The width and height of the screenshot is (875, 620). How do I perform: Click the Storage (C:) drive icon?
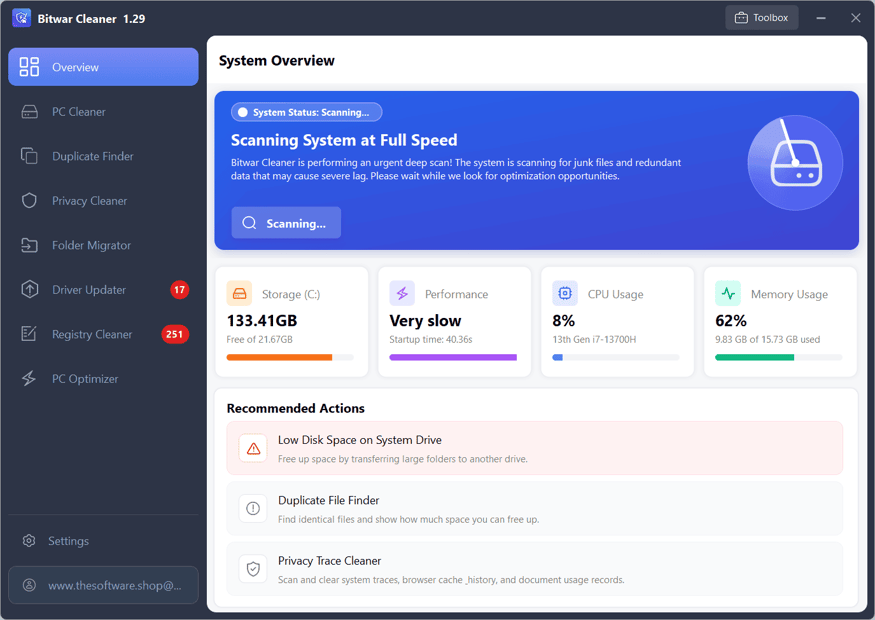pos(239,294)
